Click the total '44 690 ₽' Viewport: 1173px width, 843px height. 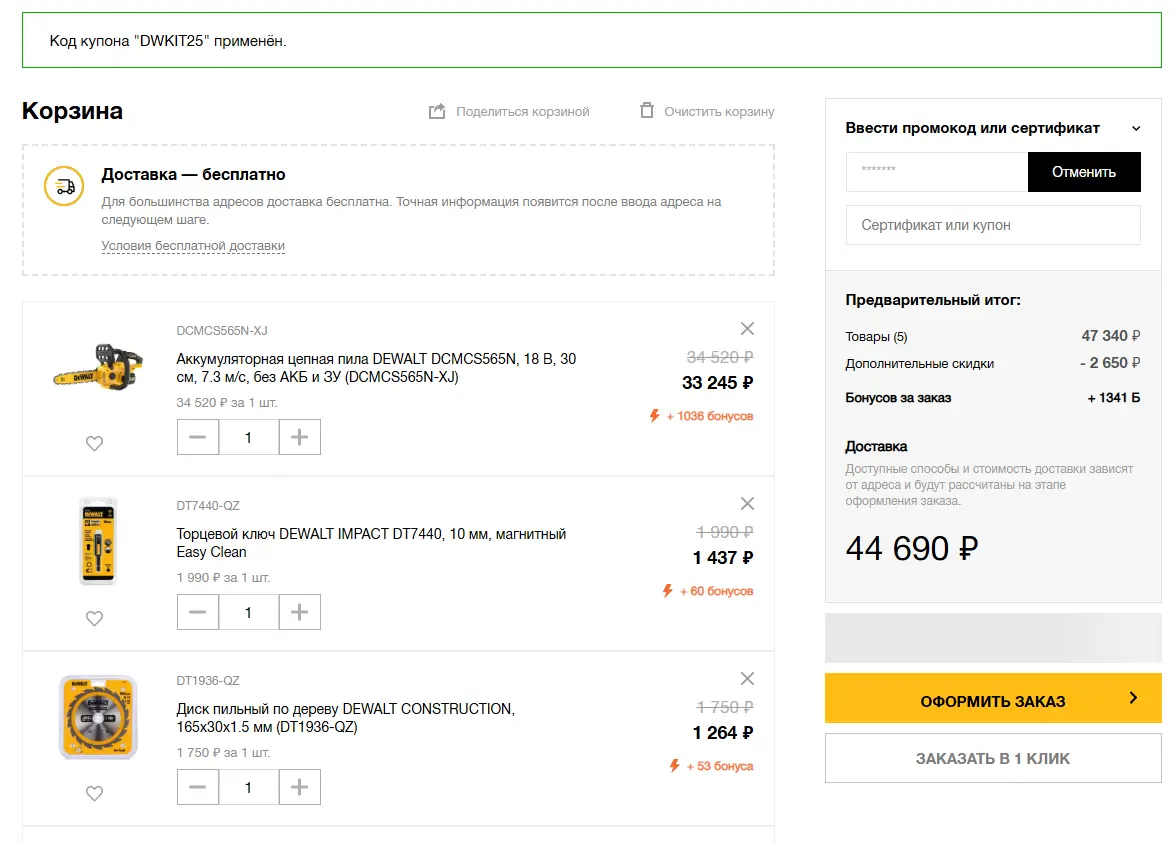pyautogui.click(x=912, y=548)
